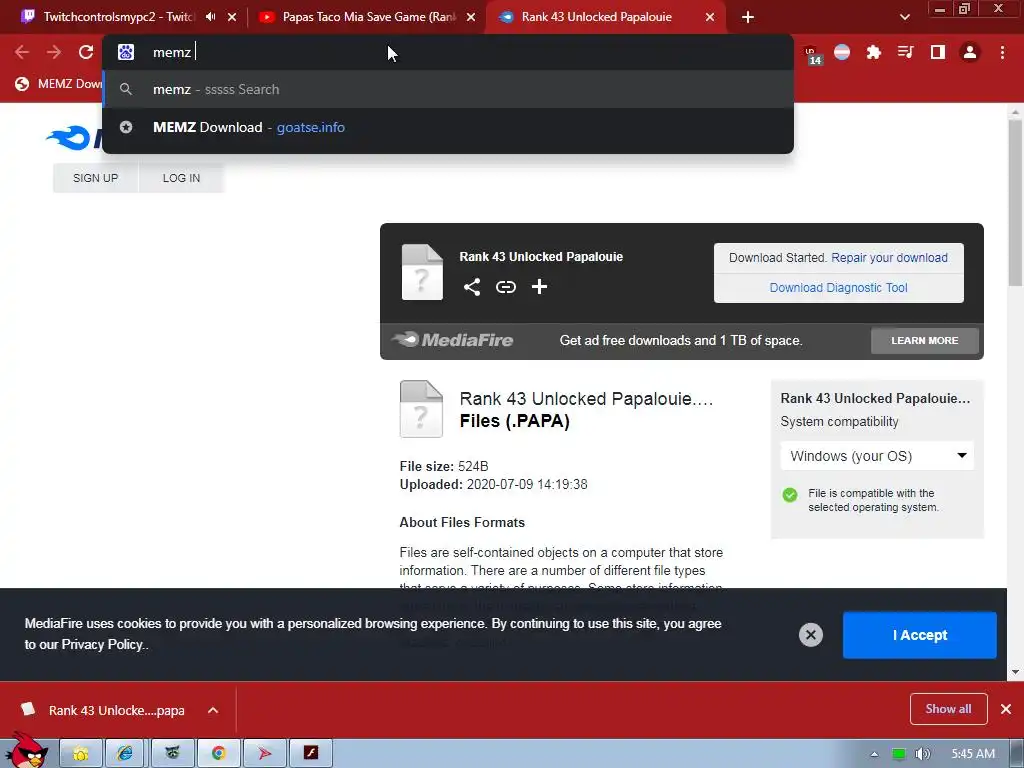Screen dimensions: 1024x768
Task: Open the Flash taskbar icon
Action: pos(311,753)
